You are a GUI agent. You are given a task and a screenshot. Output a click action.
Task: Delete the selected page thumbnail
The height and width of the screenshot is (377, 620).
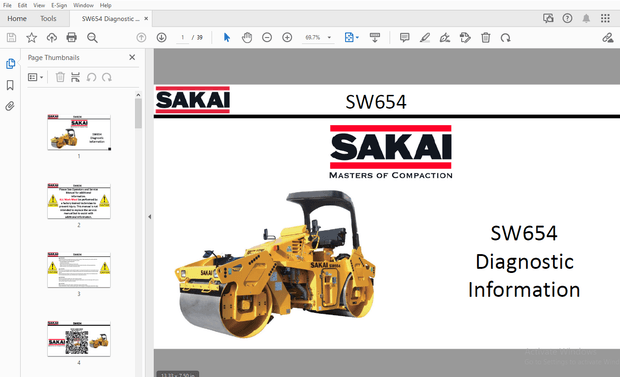[60, 77]
